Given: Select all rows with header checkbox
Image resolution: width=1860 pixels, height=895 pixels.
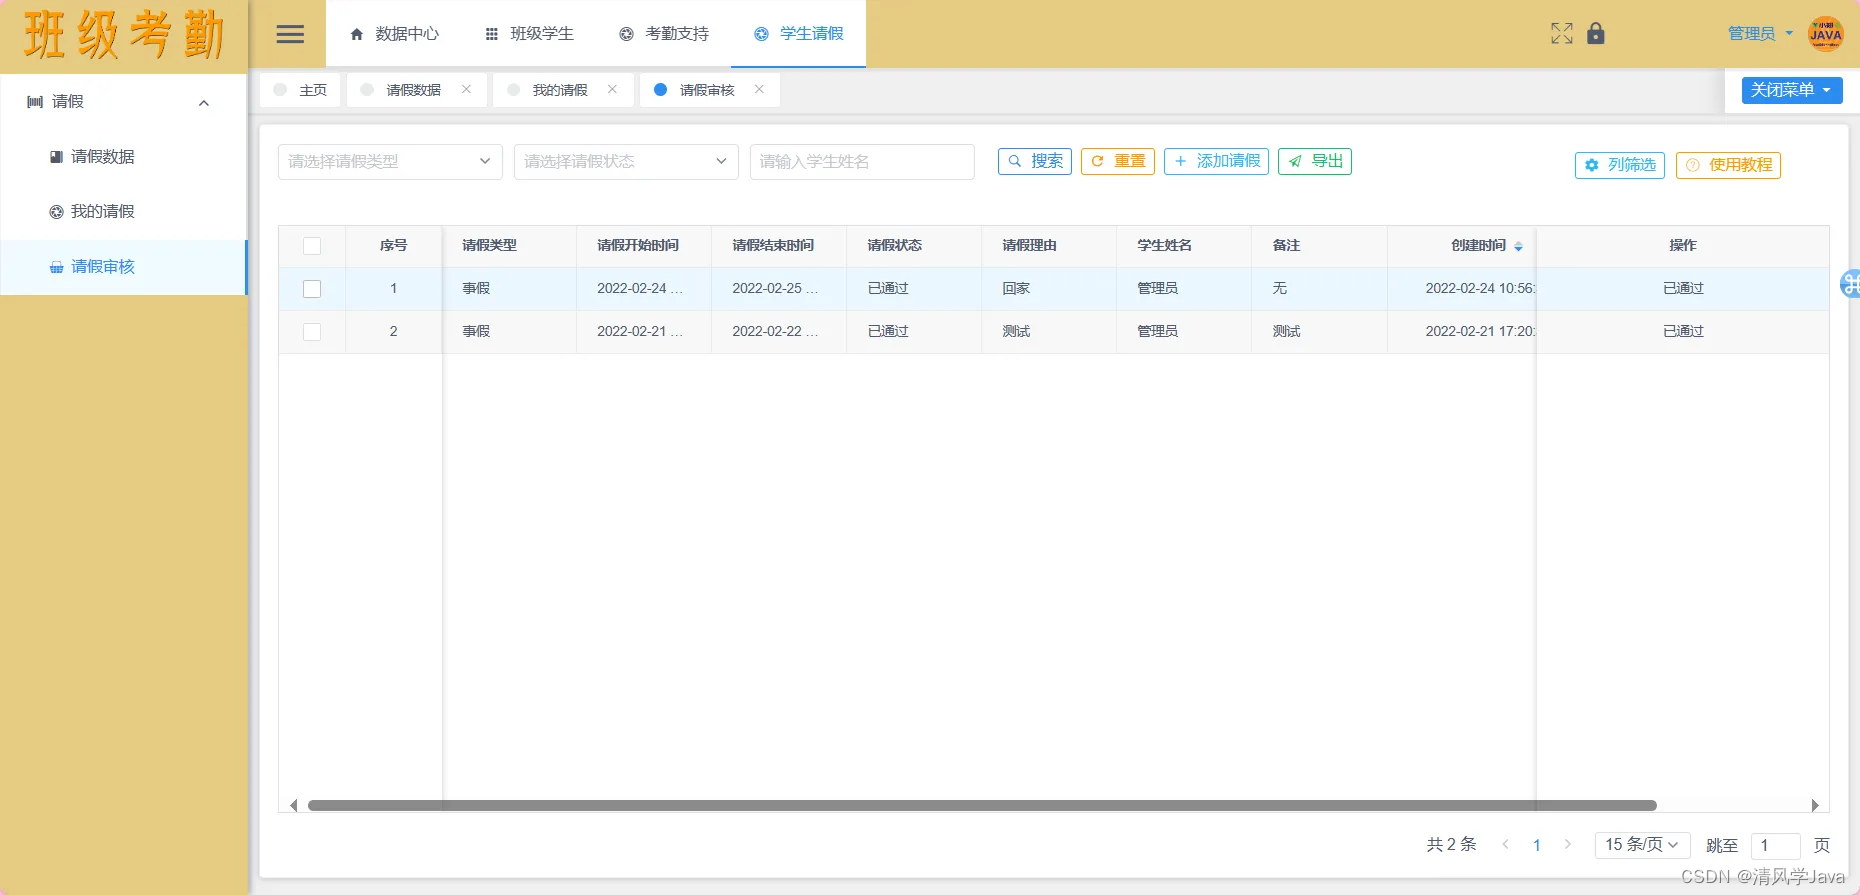Looking at the screenshot, I should point(312,246).
